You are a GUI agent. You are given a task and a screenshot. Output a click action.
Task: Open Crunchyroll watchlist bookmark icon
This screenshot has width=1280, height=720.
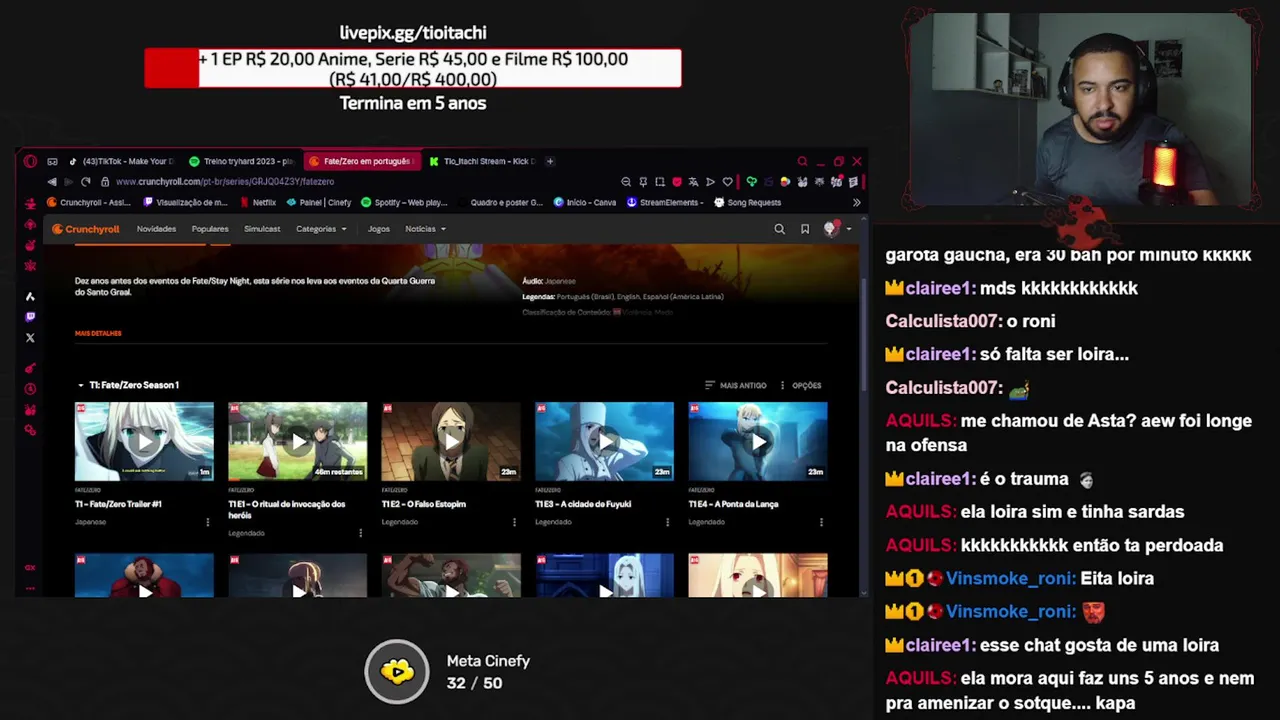pos(804,229)
